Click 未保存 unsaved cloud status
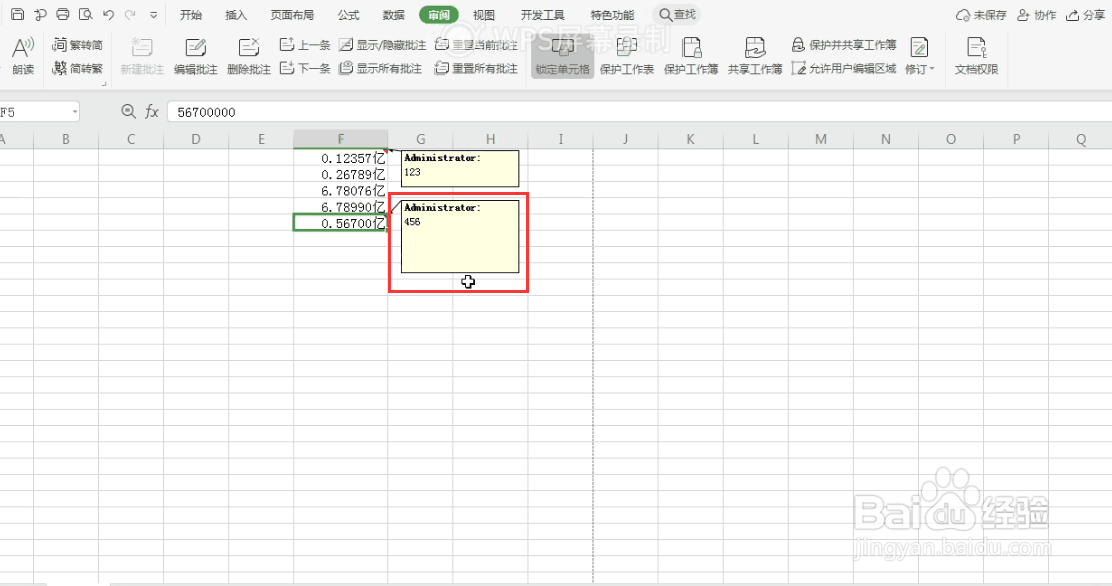 click(982, 15)
